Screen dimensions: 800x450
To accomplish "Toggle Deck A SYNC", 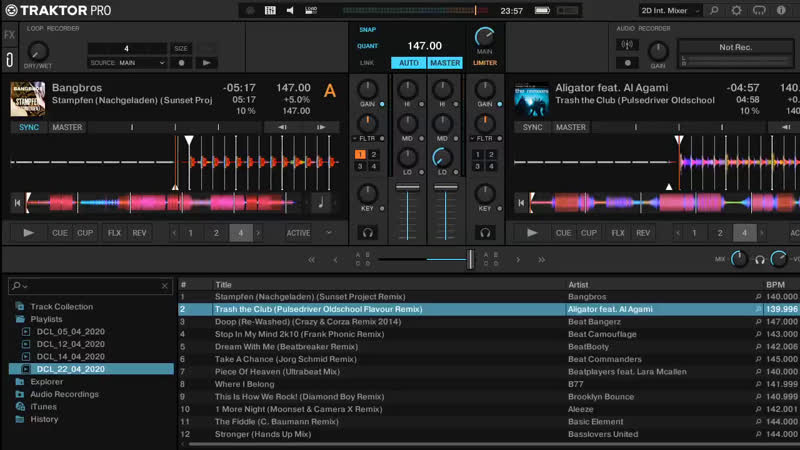I will [29, 127].
